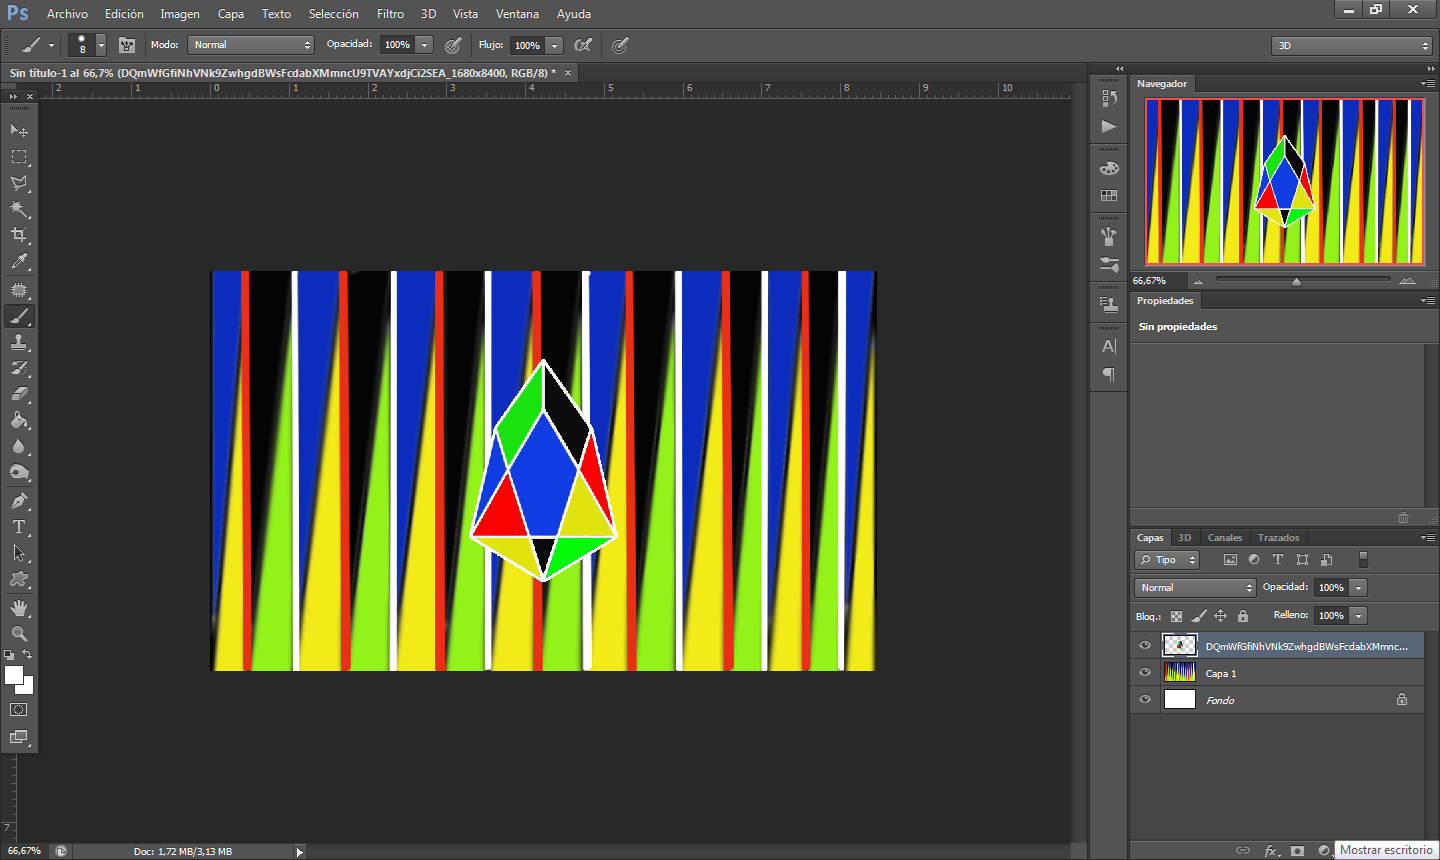Hide the Capa 1 layer
This screenshot has height=860, width=1440.
tap(1145, 673)
